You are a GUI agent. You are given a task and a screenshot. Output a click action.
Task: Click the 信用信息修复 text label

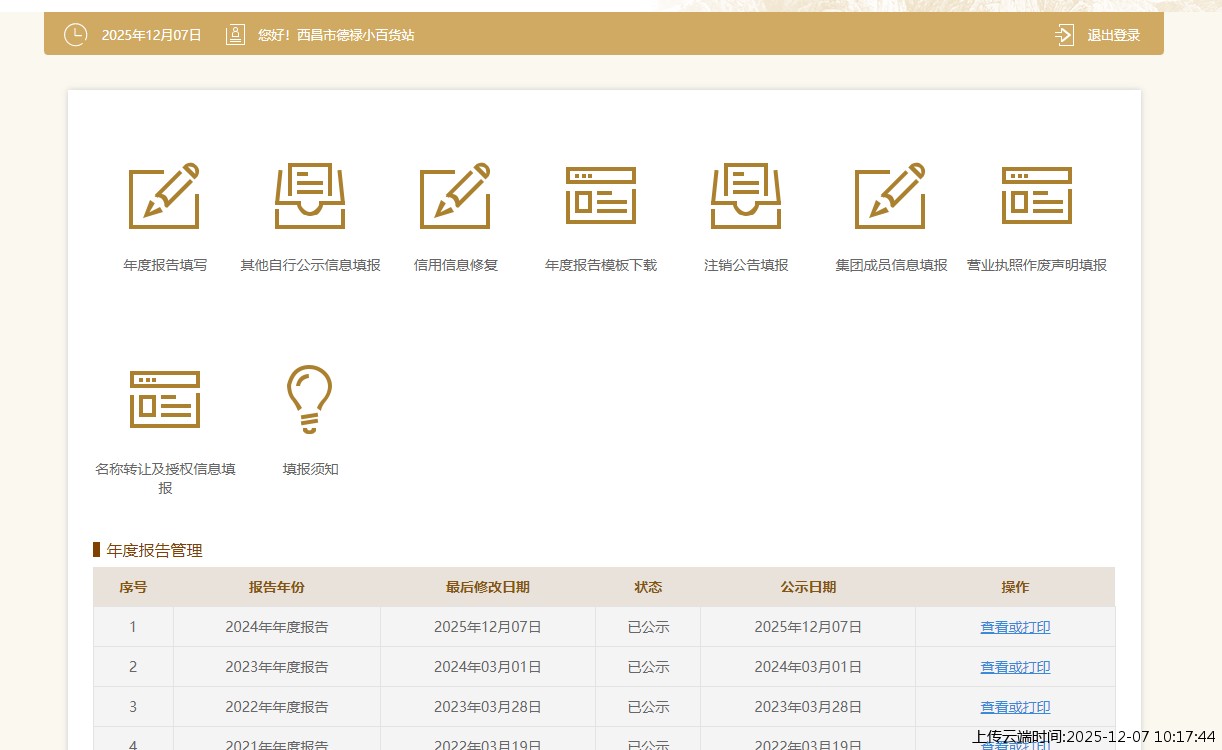click(456, 266)
